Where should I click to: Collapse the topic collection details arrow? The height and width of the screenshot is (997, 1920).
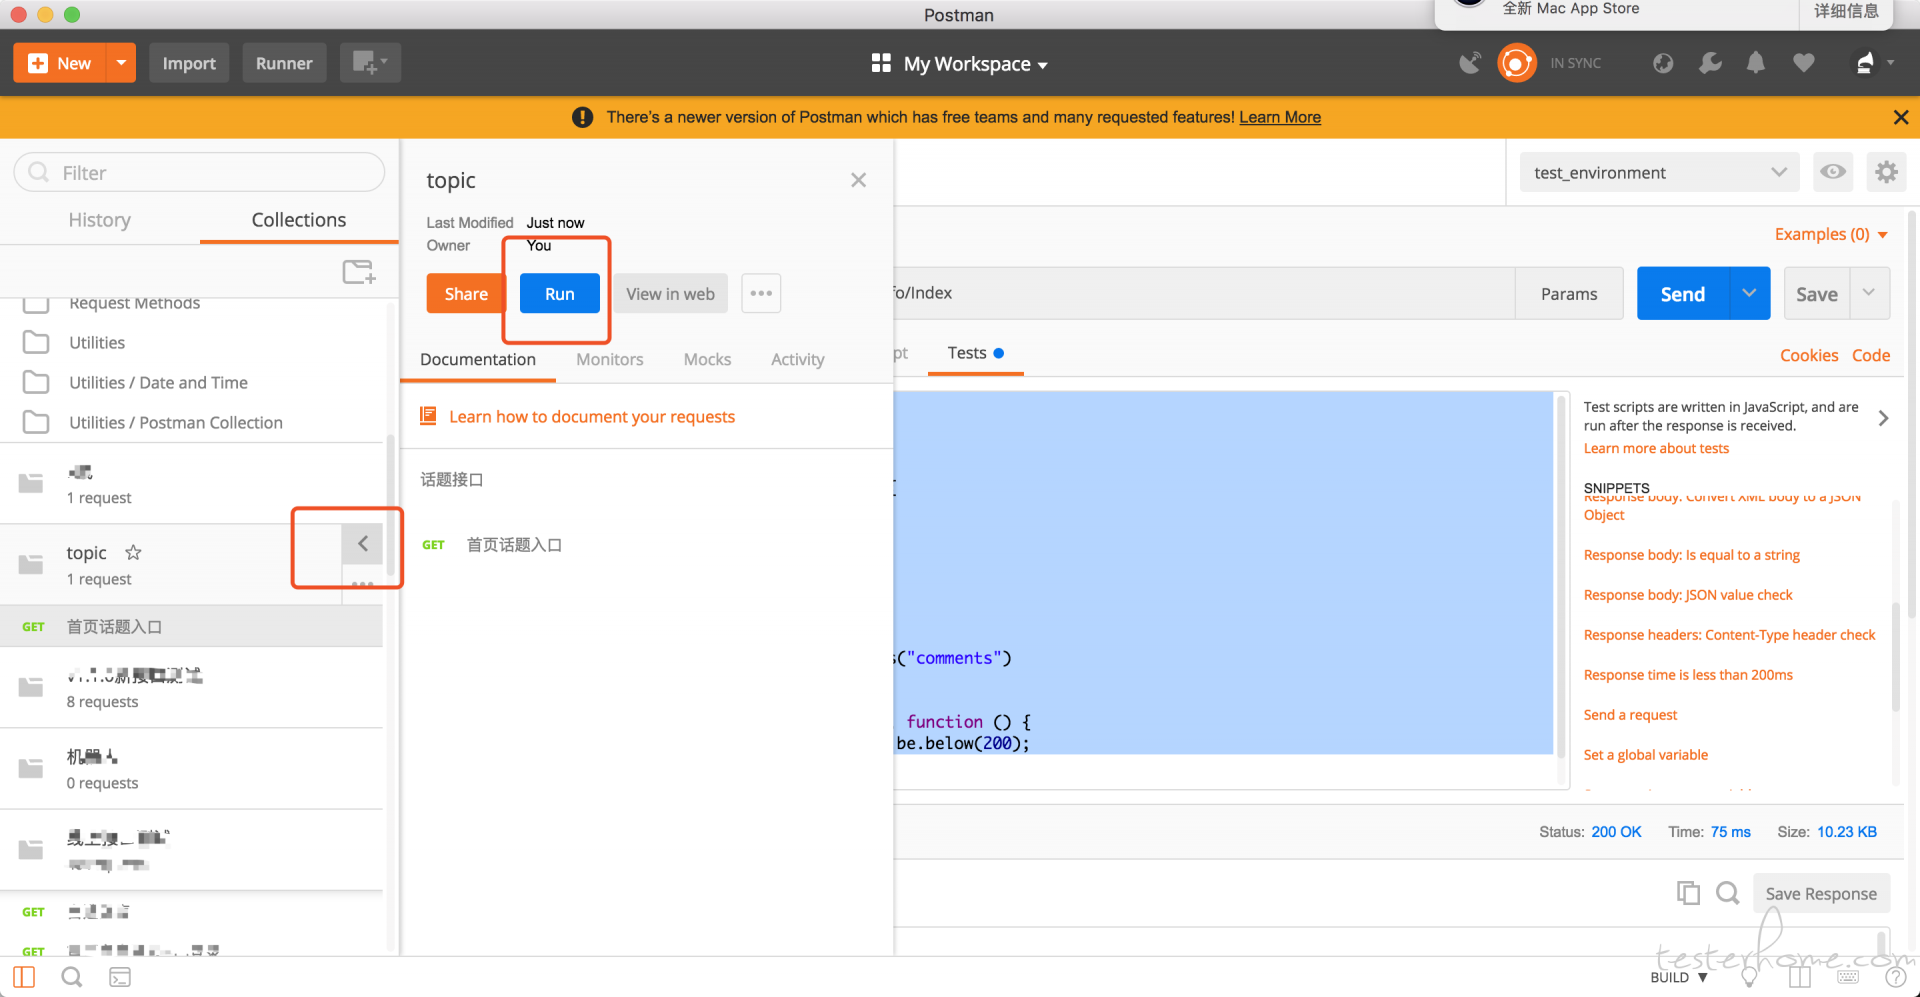362,544
